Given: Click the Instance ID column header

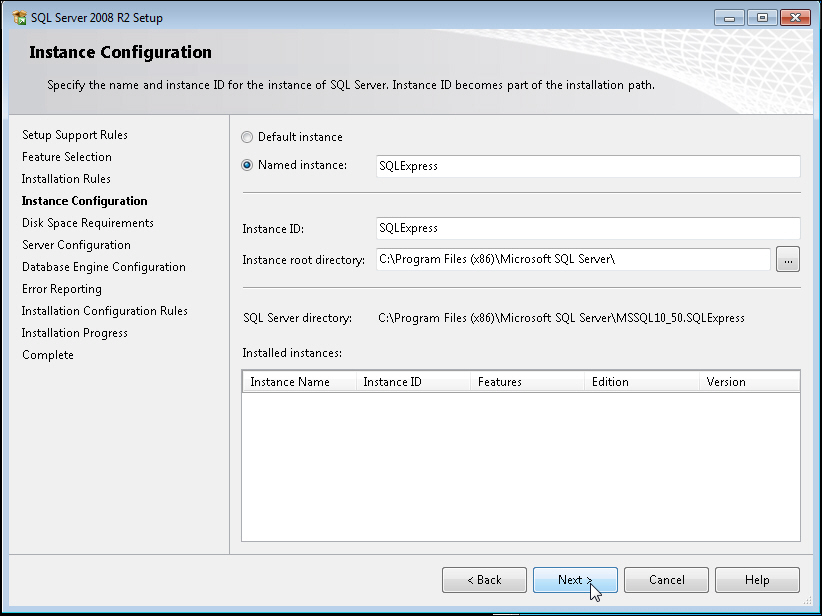Looking at the screenshot, I should (x=413, y=382).
